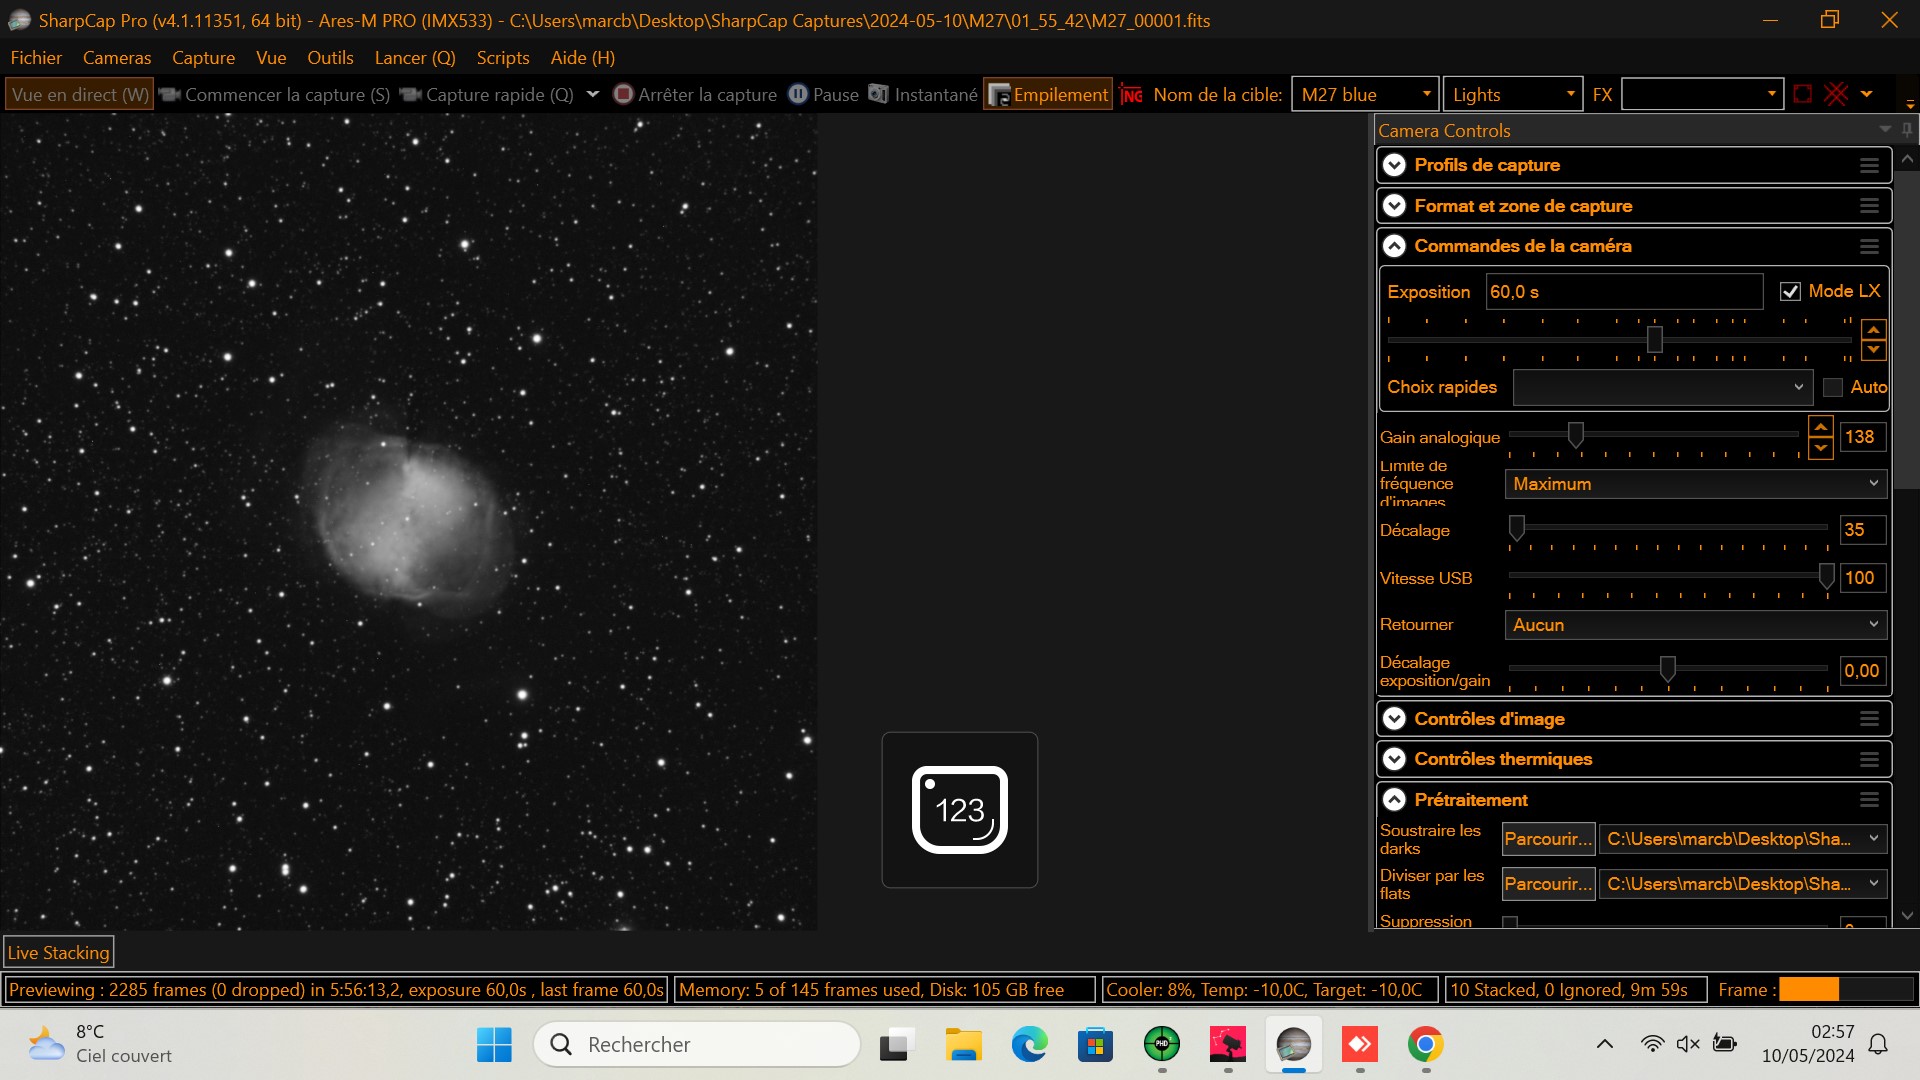The image size is (1920, 1080).
Task: Click the ING icon beside Nom de la cible
Action: click(x=1131, y=94)
